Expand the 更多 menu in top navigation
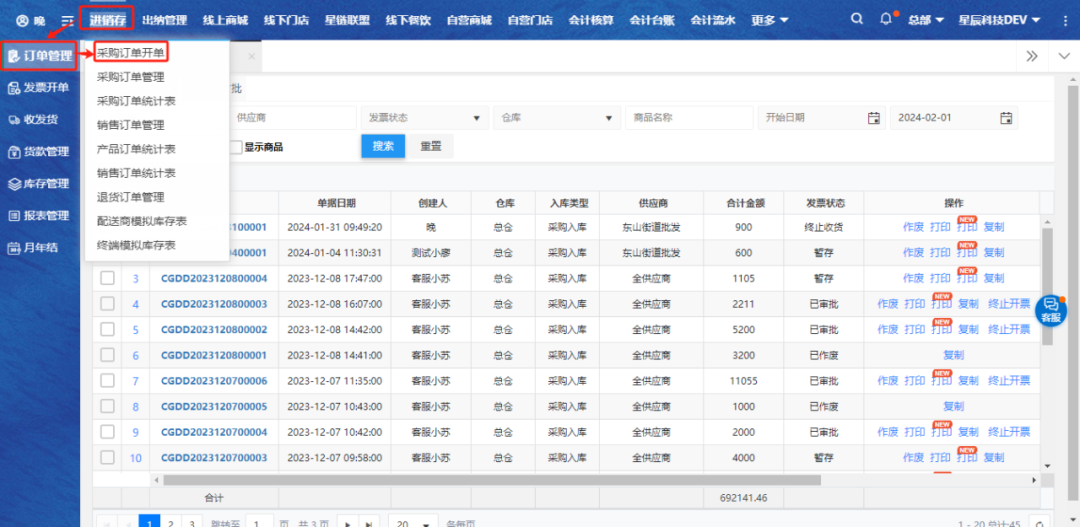The height and width of the screenshot is (527, 1080). point(769,20)
